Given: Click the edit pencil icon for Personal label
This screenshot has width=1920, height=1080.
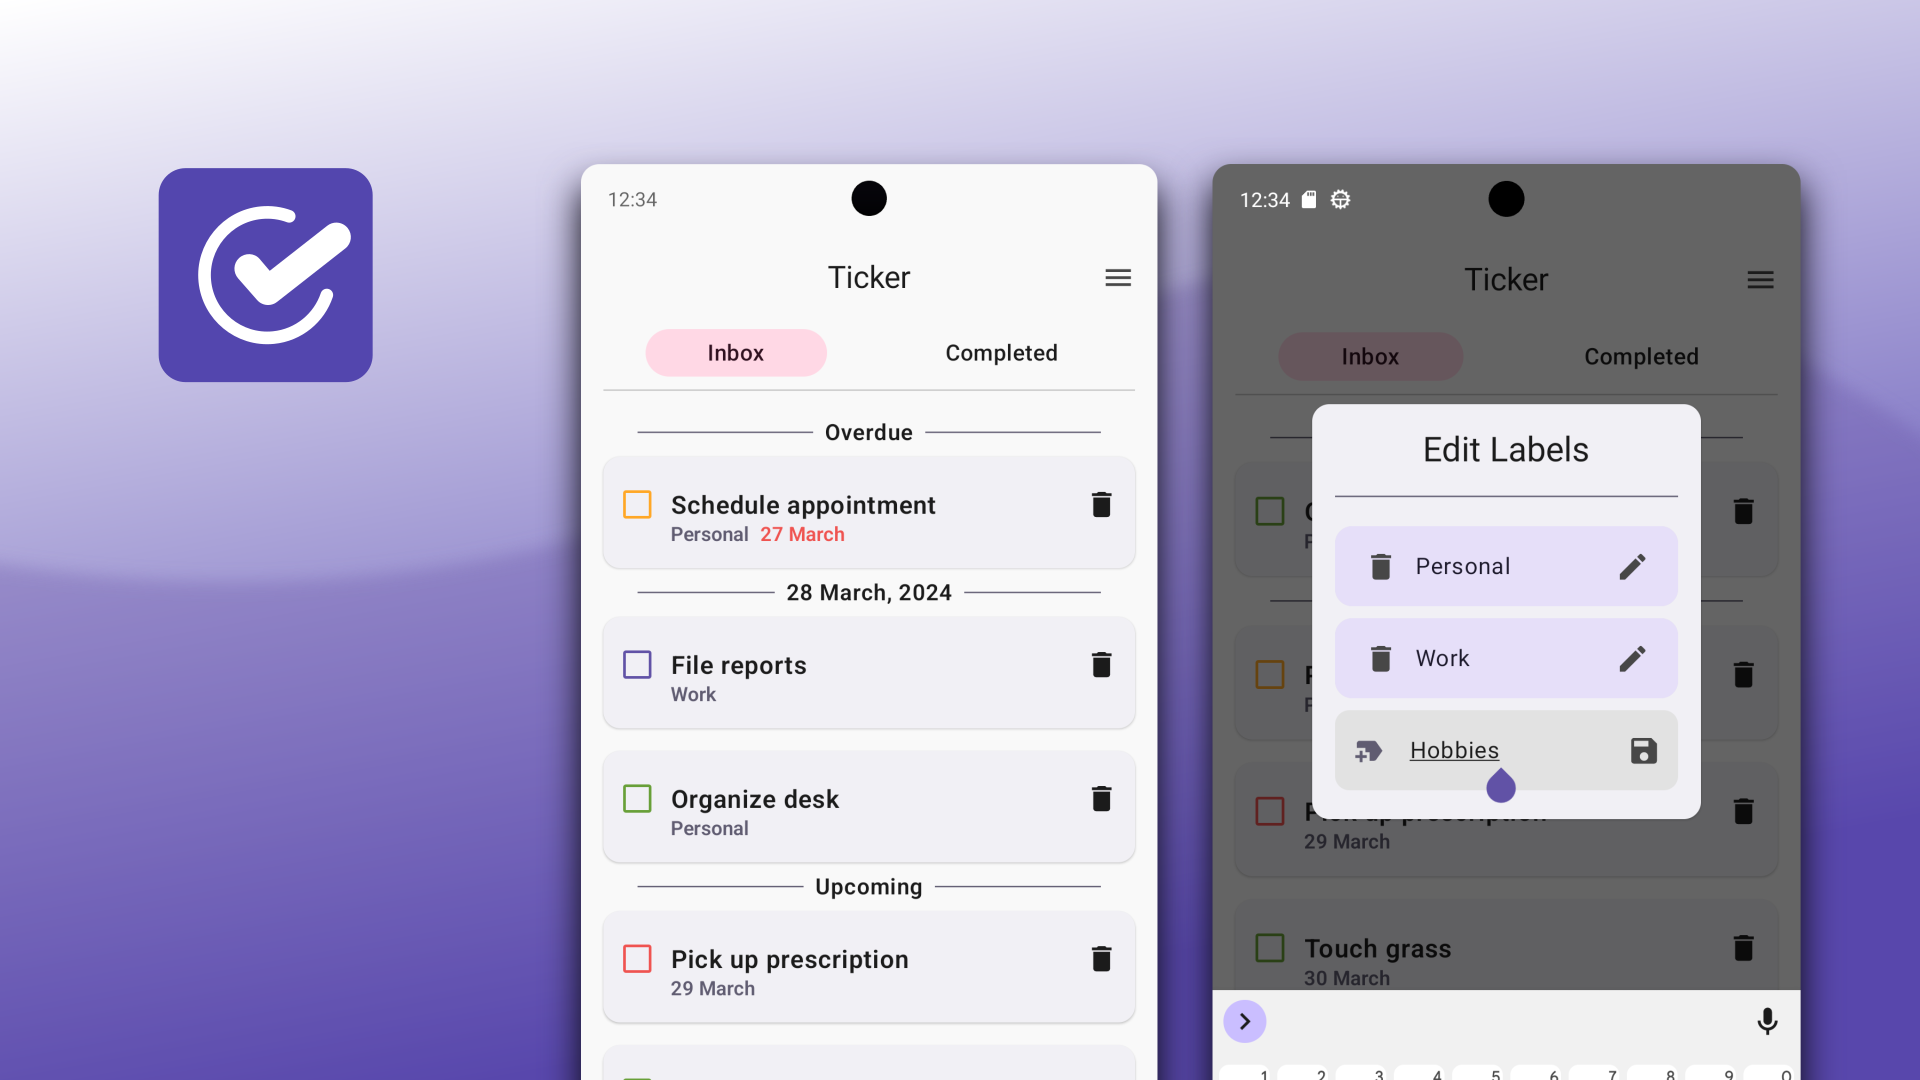Looking at the screenshot, I should 1631,566.
